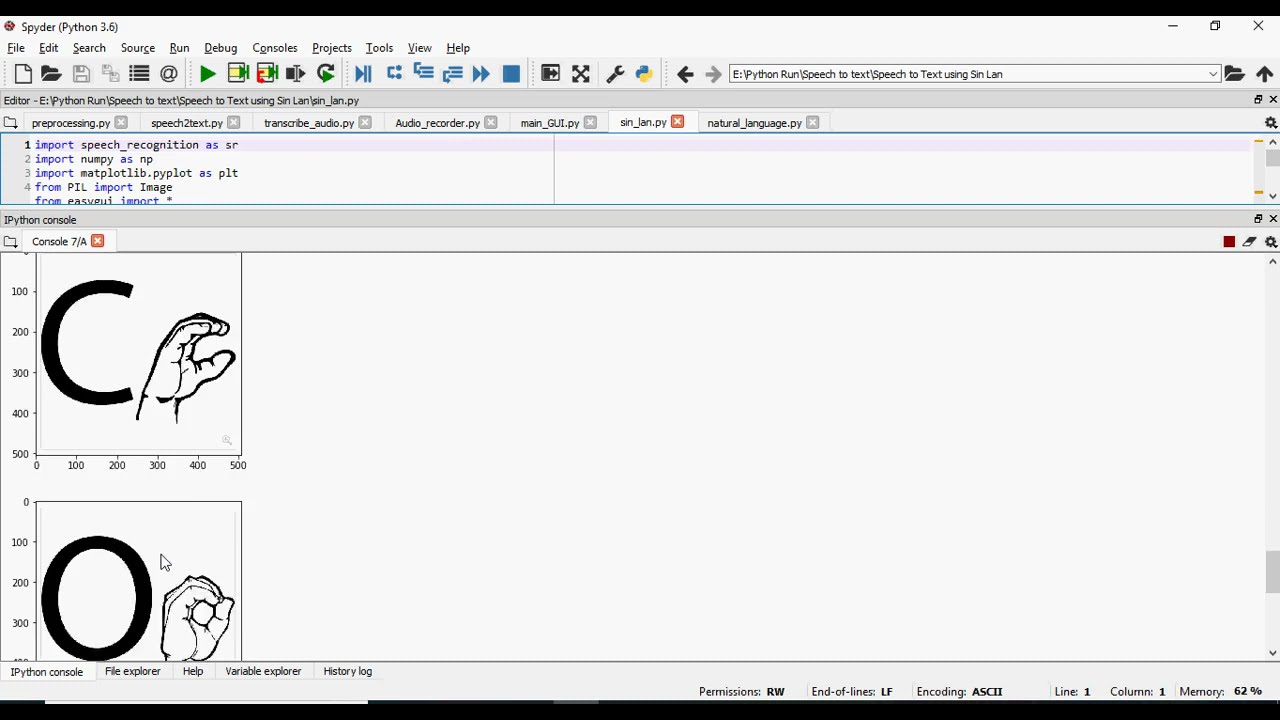The image size is (1280, 720).
Task: Re-run the last script
Action: [326, 74]
